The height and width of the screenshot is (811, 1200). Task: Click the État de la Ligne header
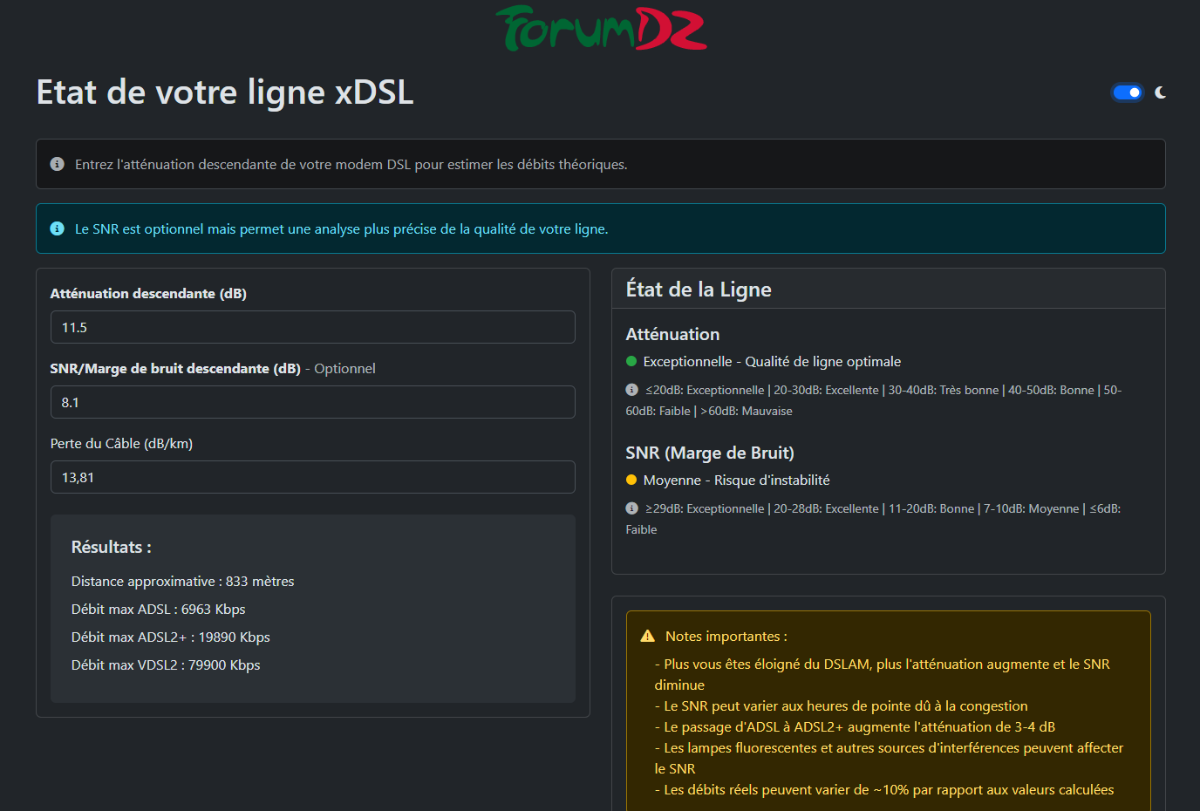698,290
